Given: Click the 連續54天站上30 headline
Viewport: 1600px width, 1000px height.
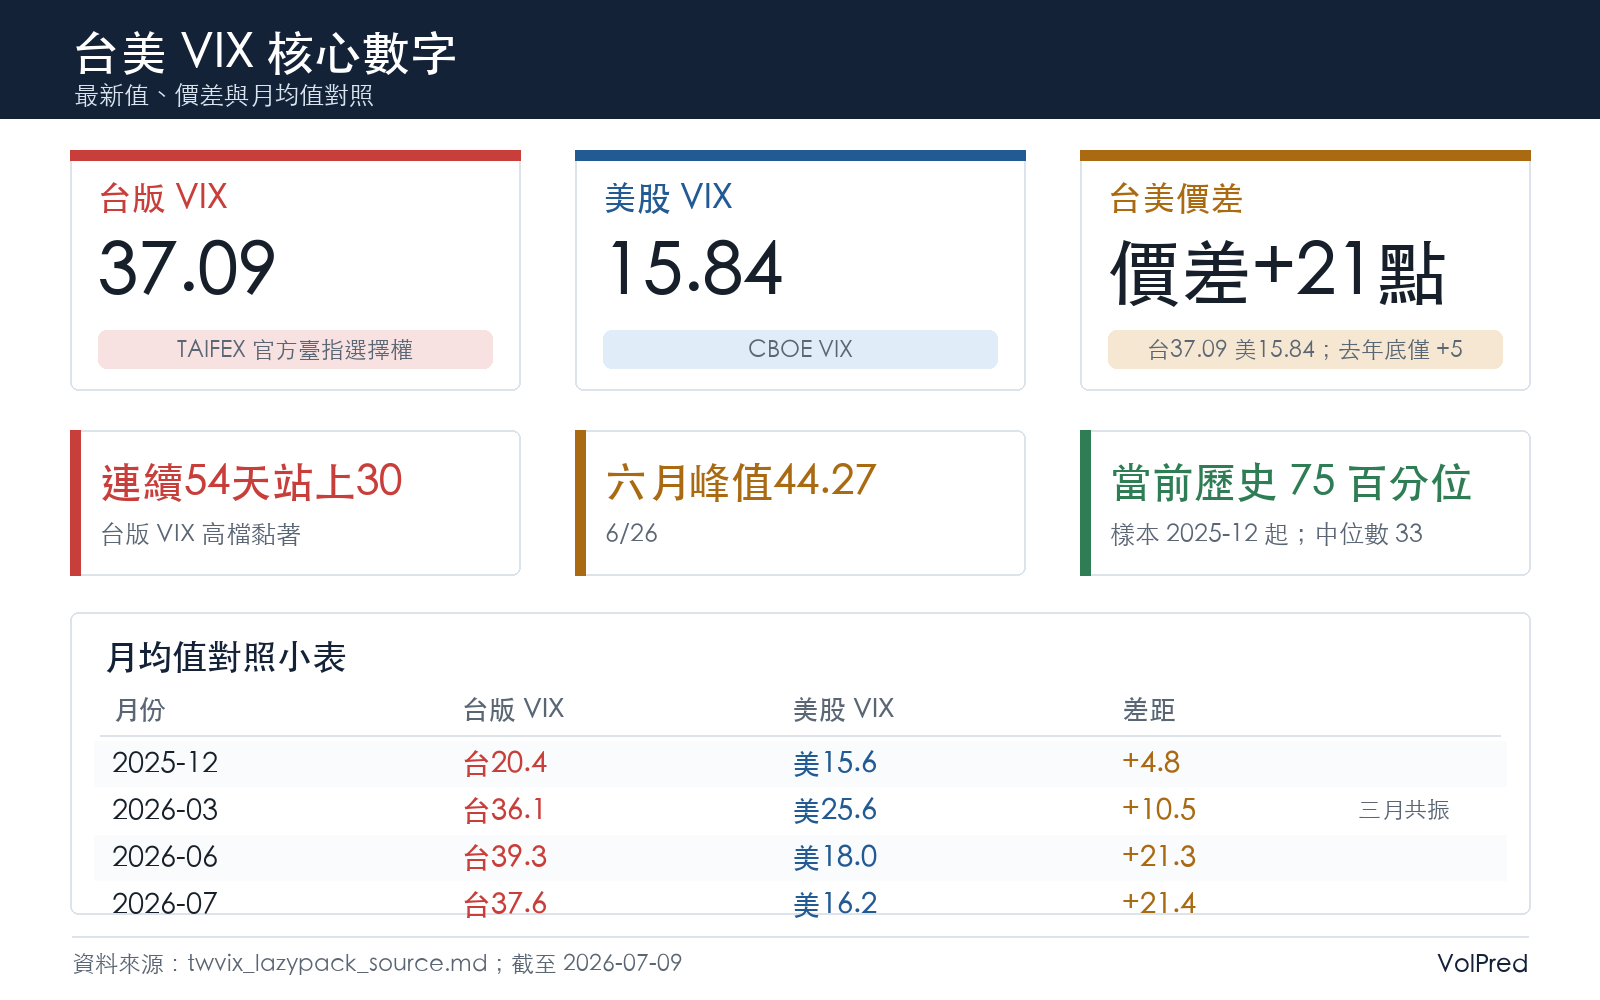Looking at the screenshot, I should pyautogui.click(x=252, y=482).
